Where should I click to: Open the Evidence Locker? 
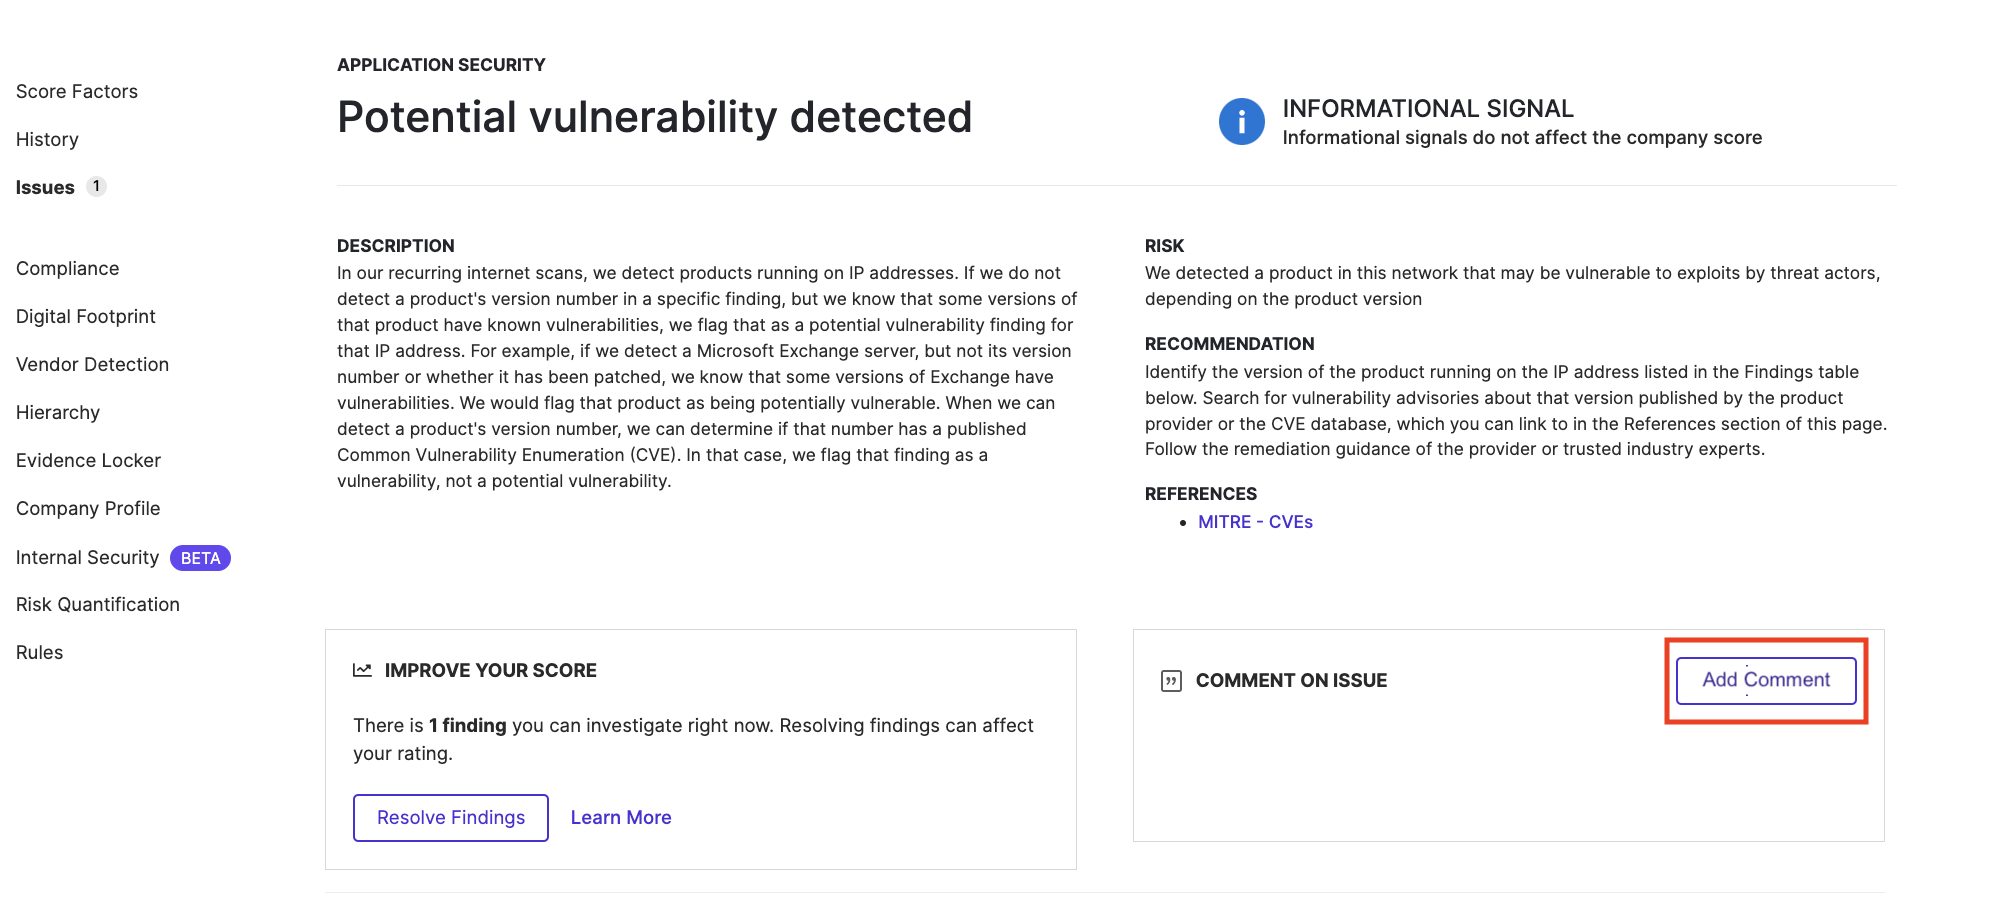click(88, 461)
